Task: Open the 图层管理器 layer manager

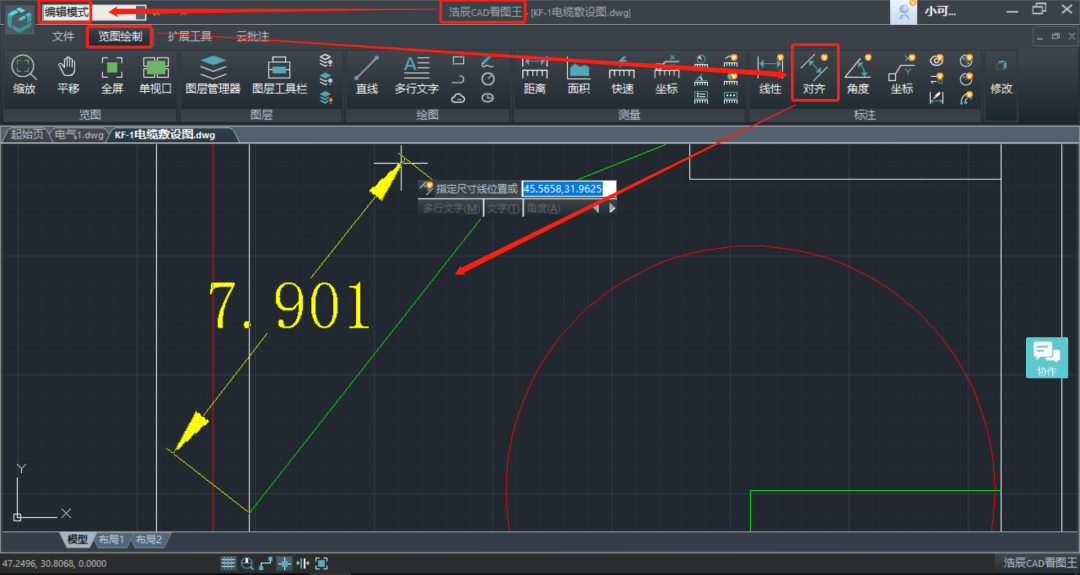Action: (213, 74)
